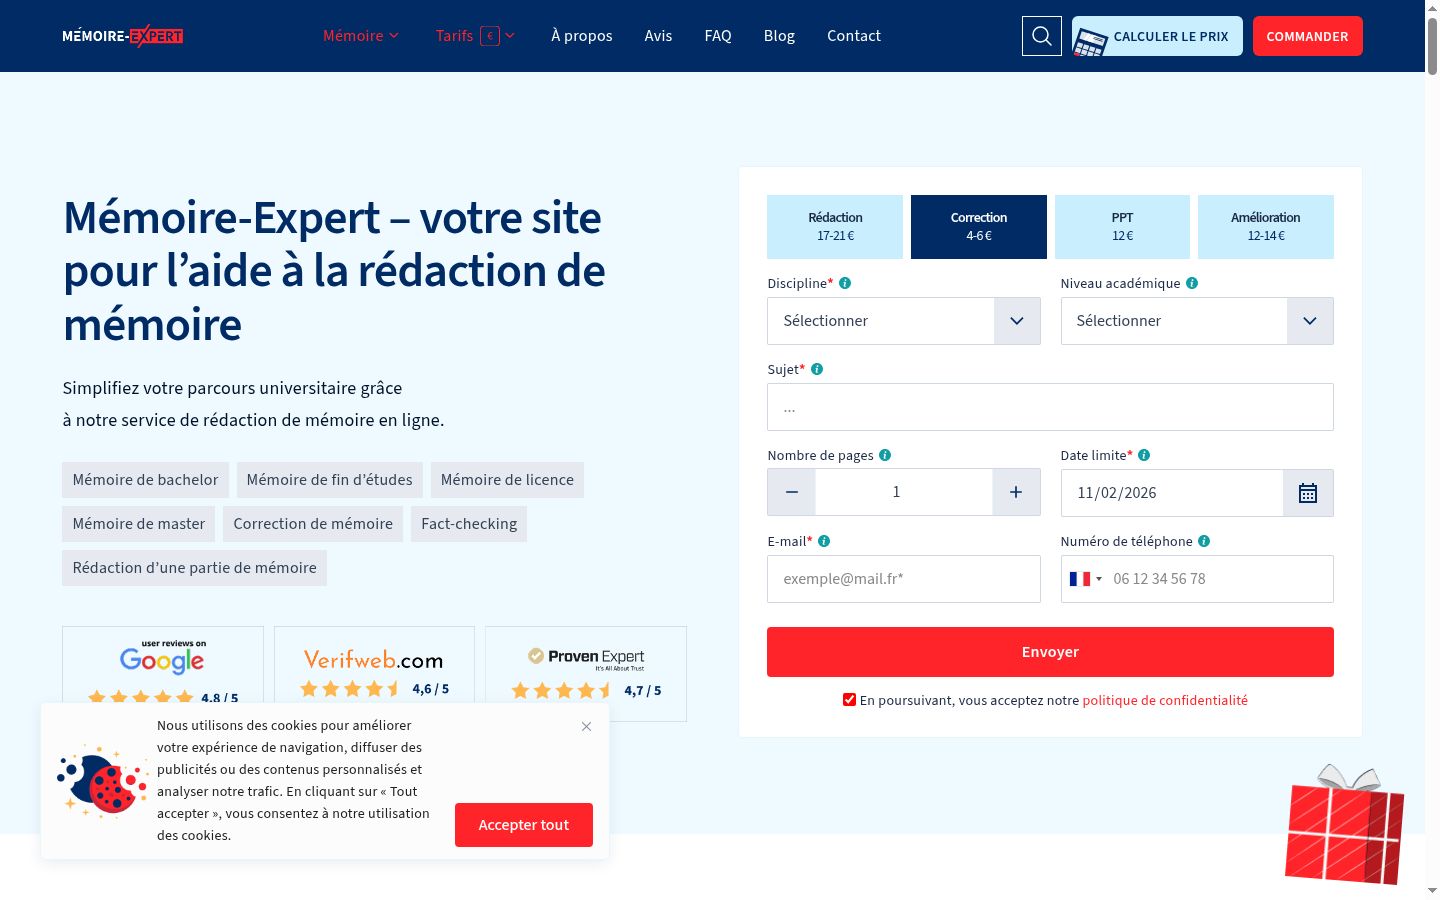Open the Avis menu item
This screenshot has height=900, width=1440.
click(659, 36)
